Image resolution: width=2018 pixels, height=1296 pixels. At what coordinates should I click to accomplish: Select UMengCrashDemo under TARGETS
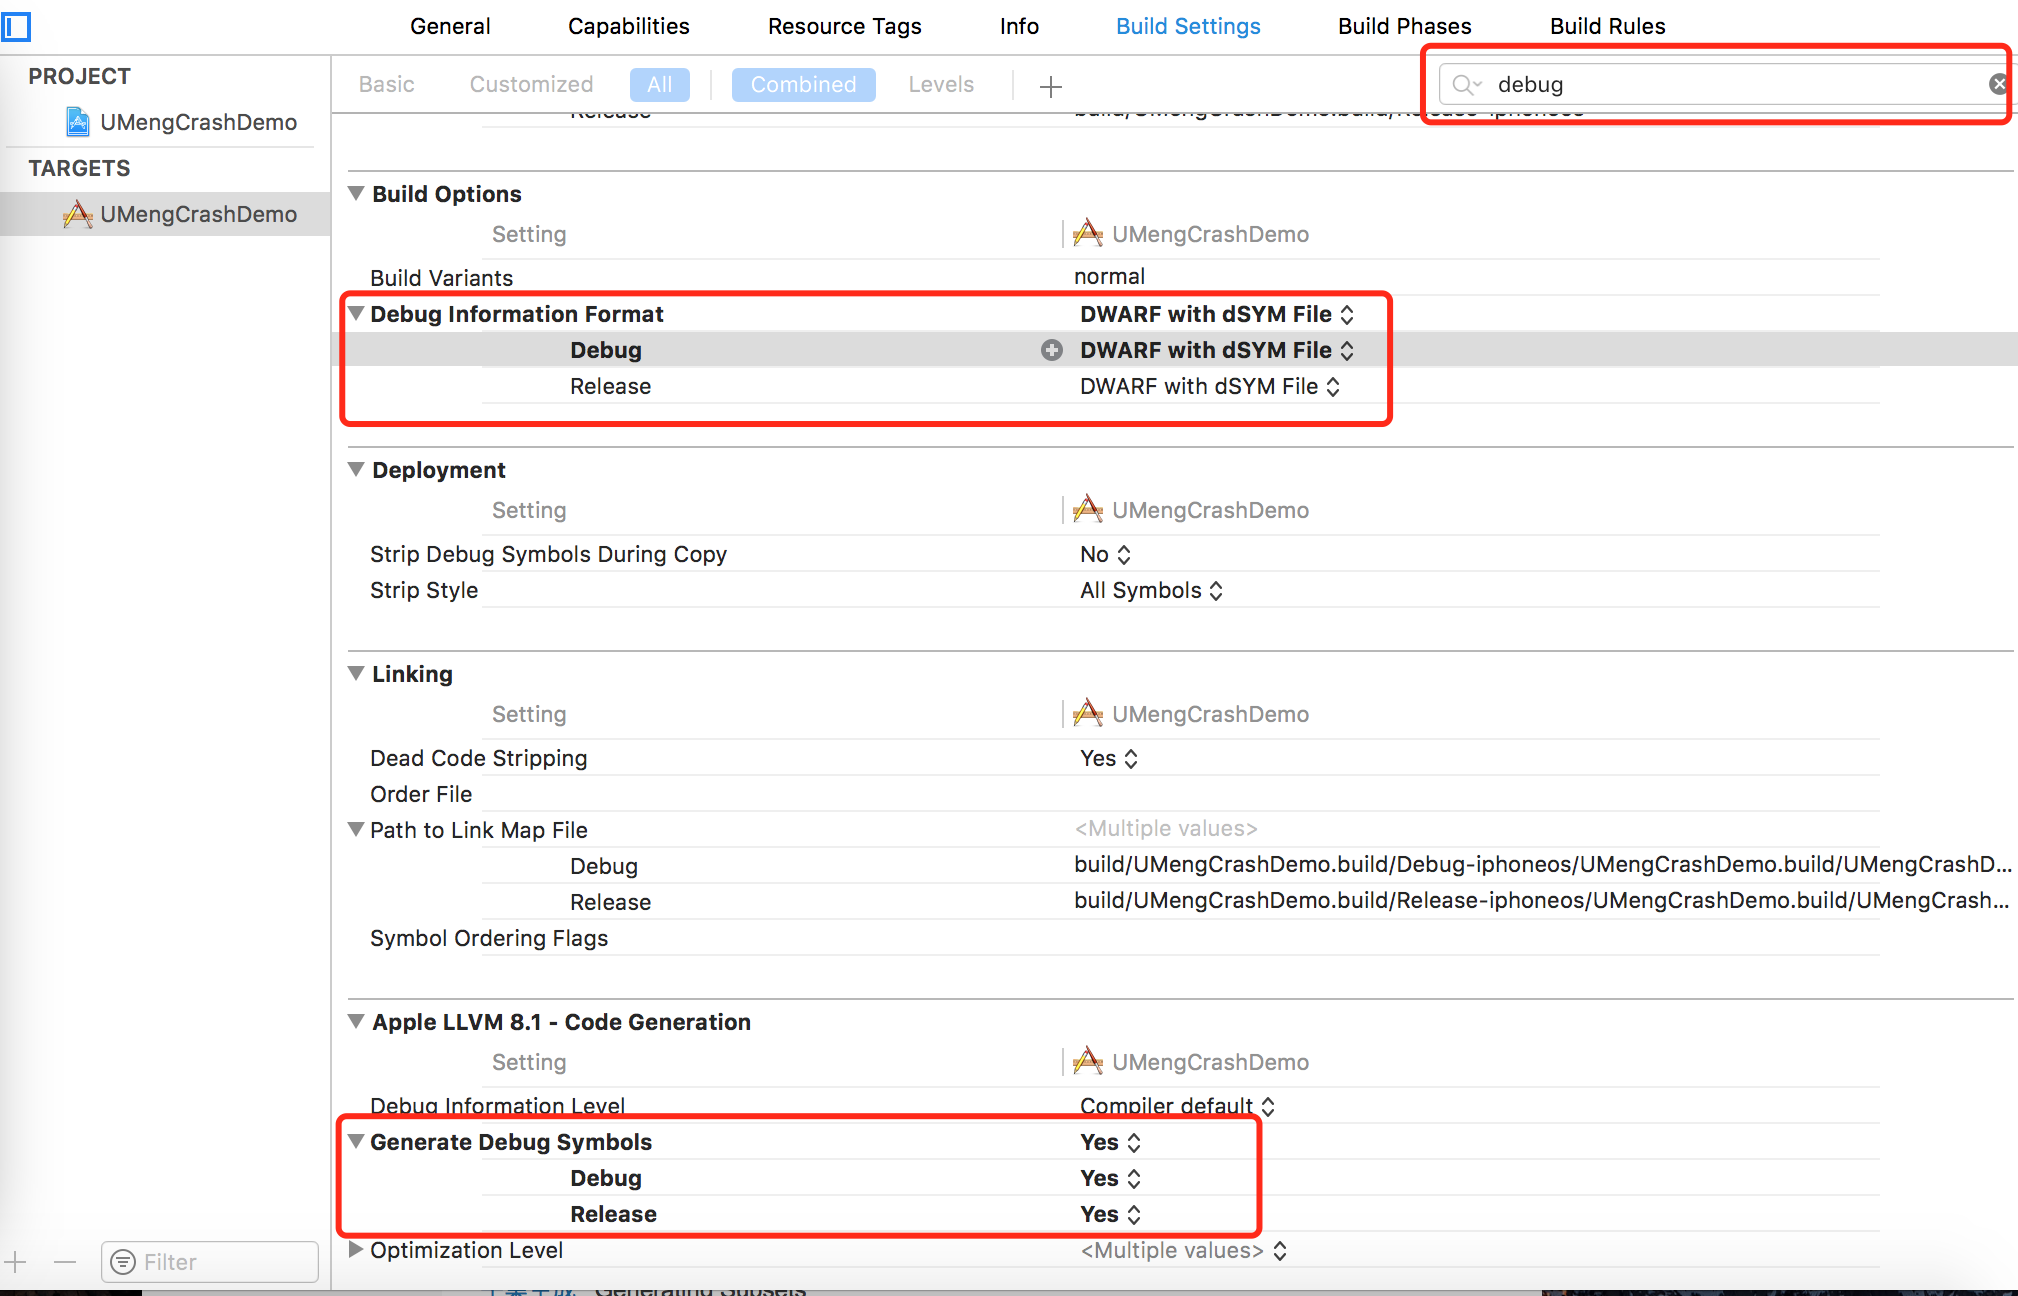198,214
